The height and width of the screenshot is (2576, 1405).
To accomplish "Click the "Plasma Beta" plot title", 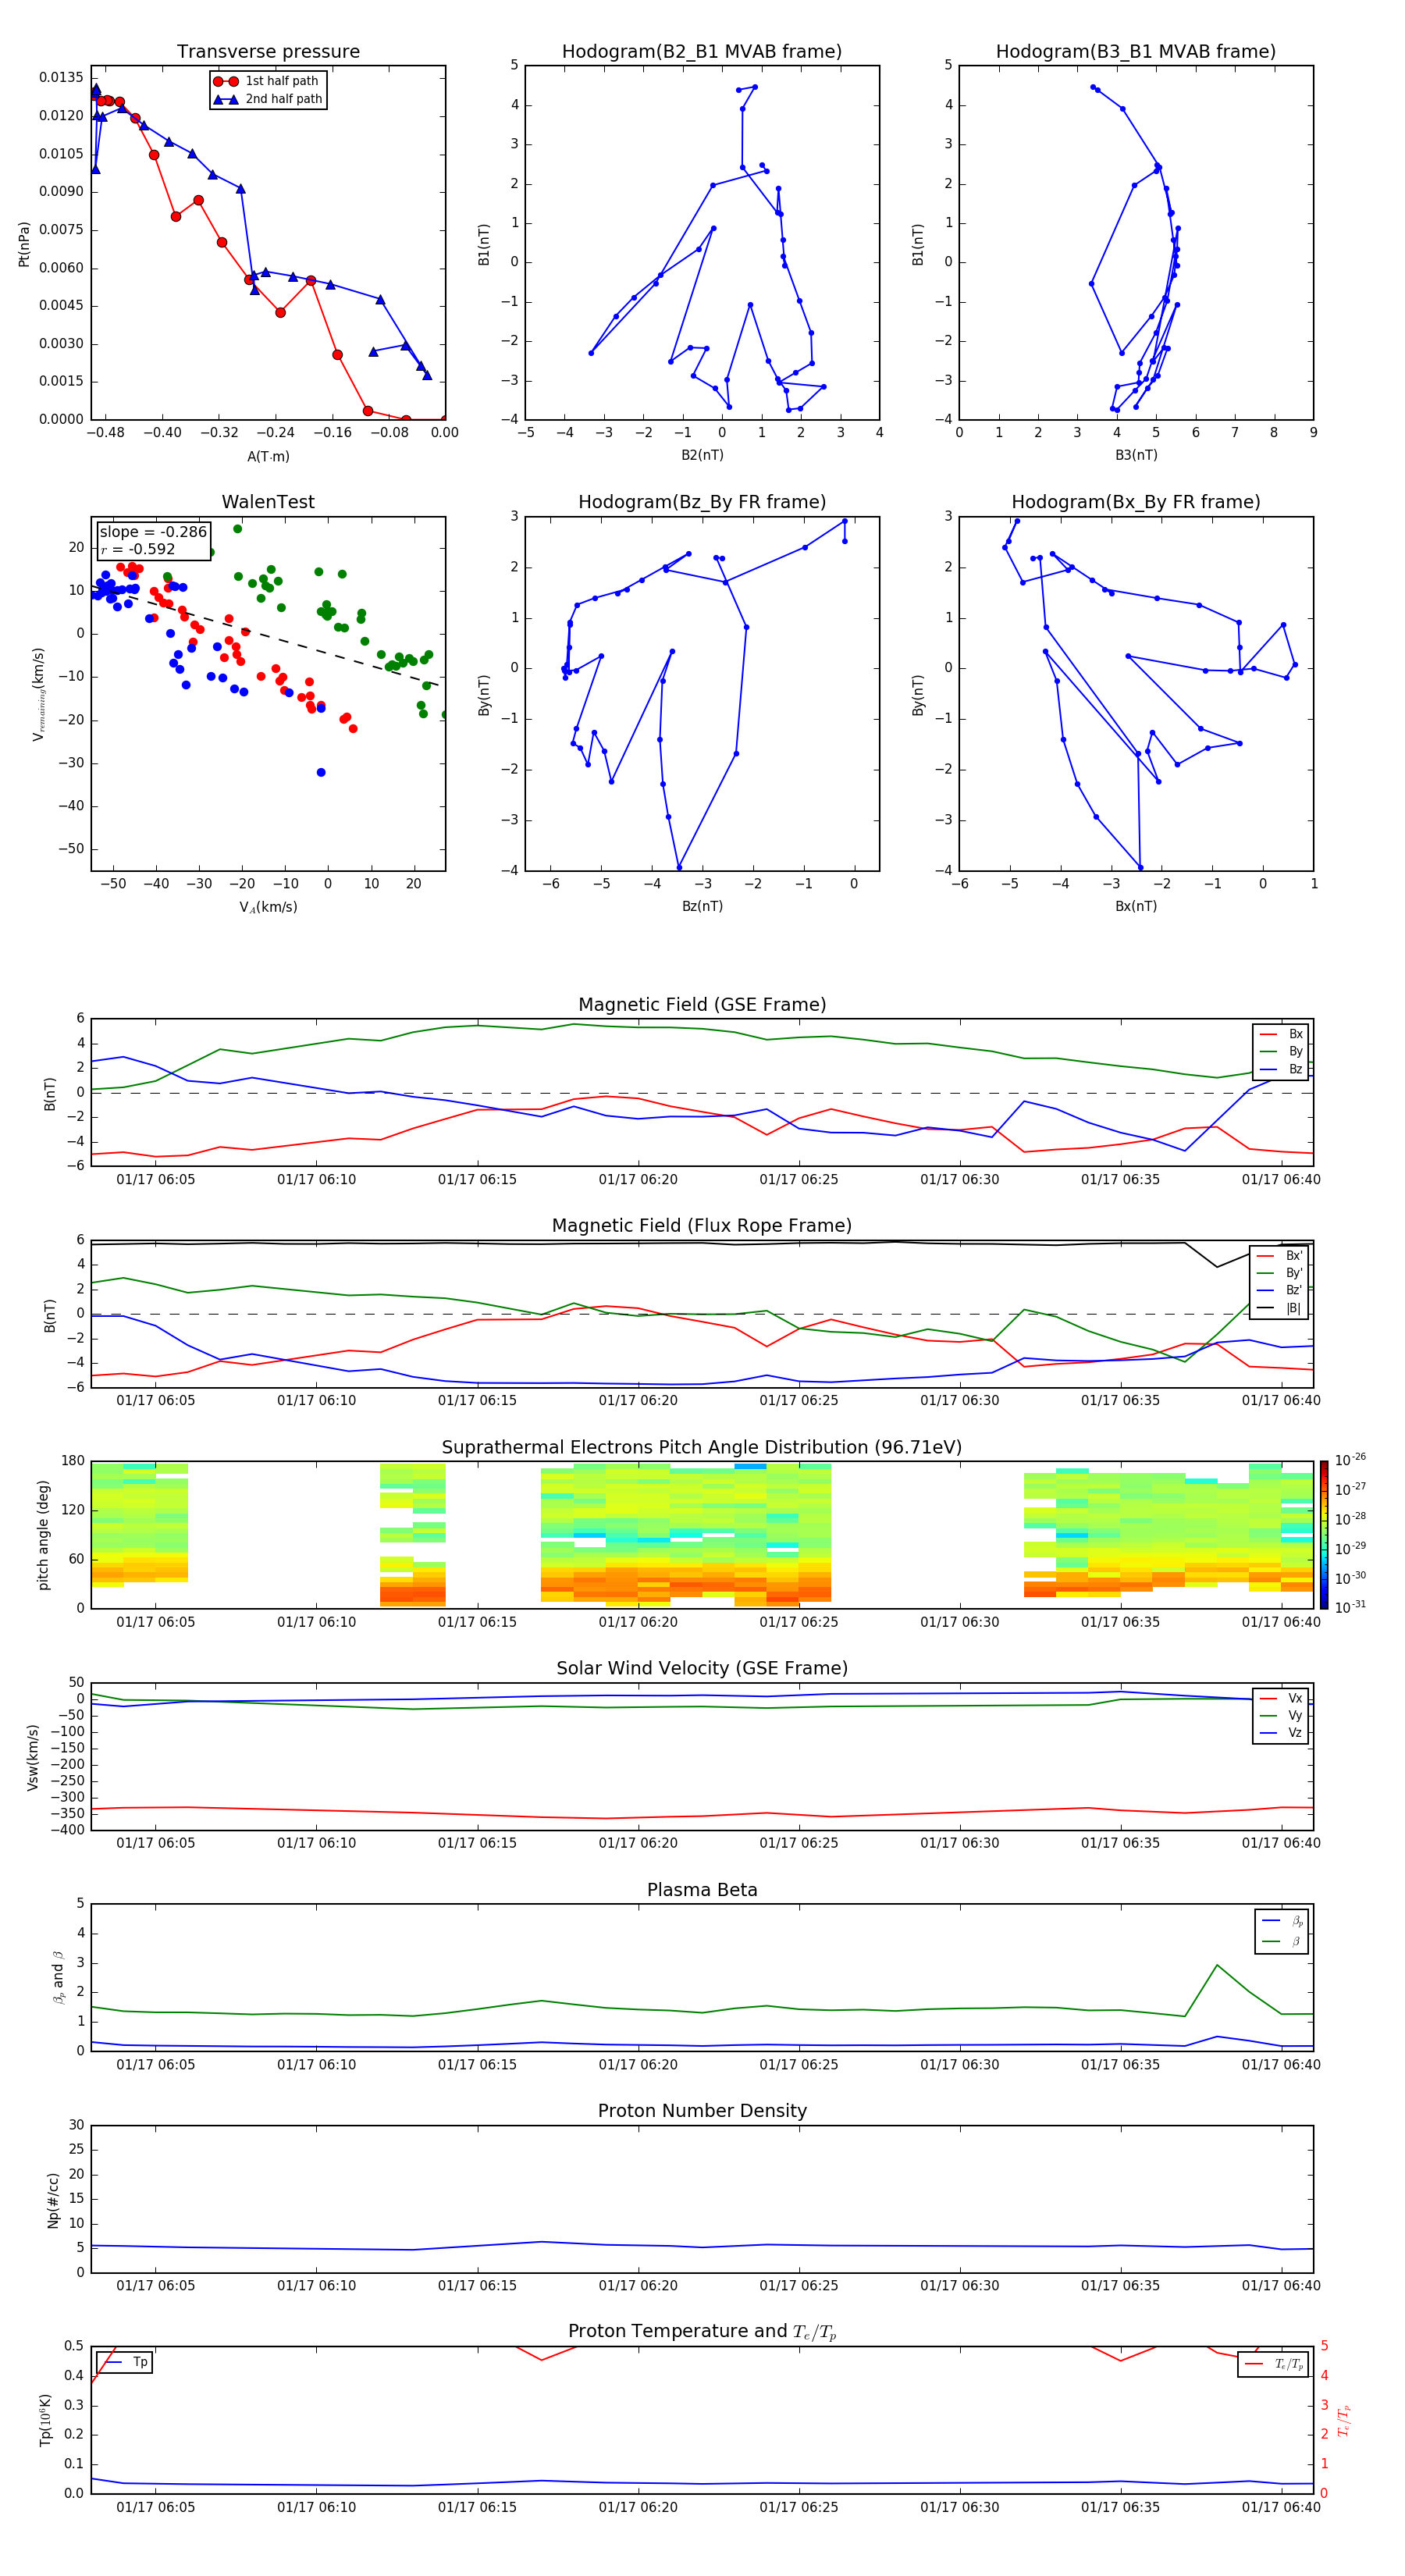I will pos(701,1889).
